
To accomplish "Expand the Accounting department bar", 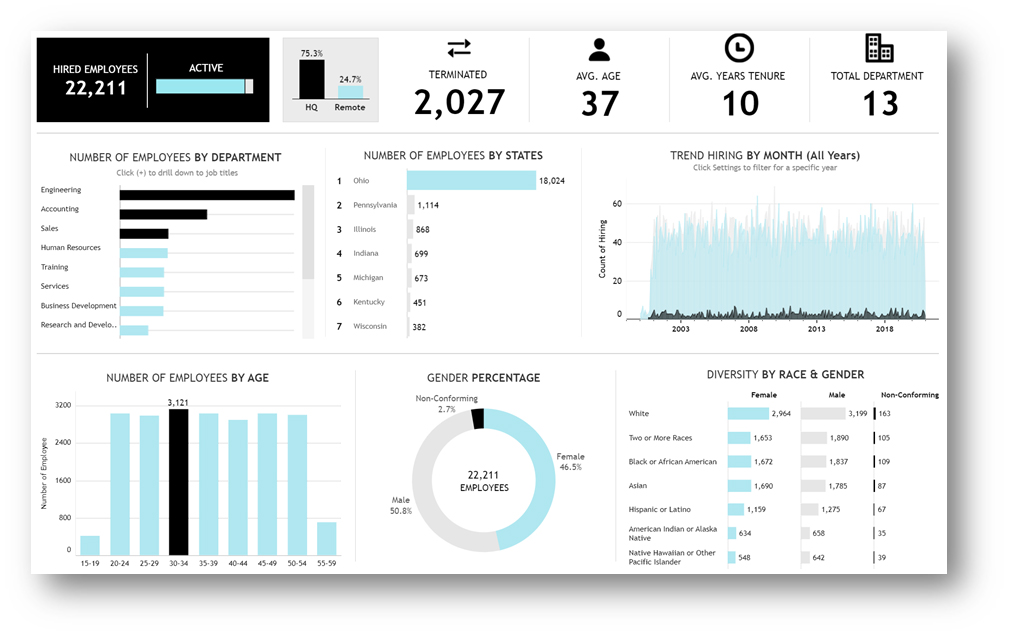I will (x=163, y=214).
